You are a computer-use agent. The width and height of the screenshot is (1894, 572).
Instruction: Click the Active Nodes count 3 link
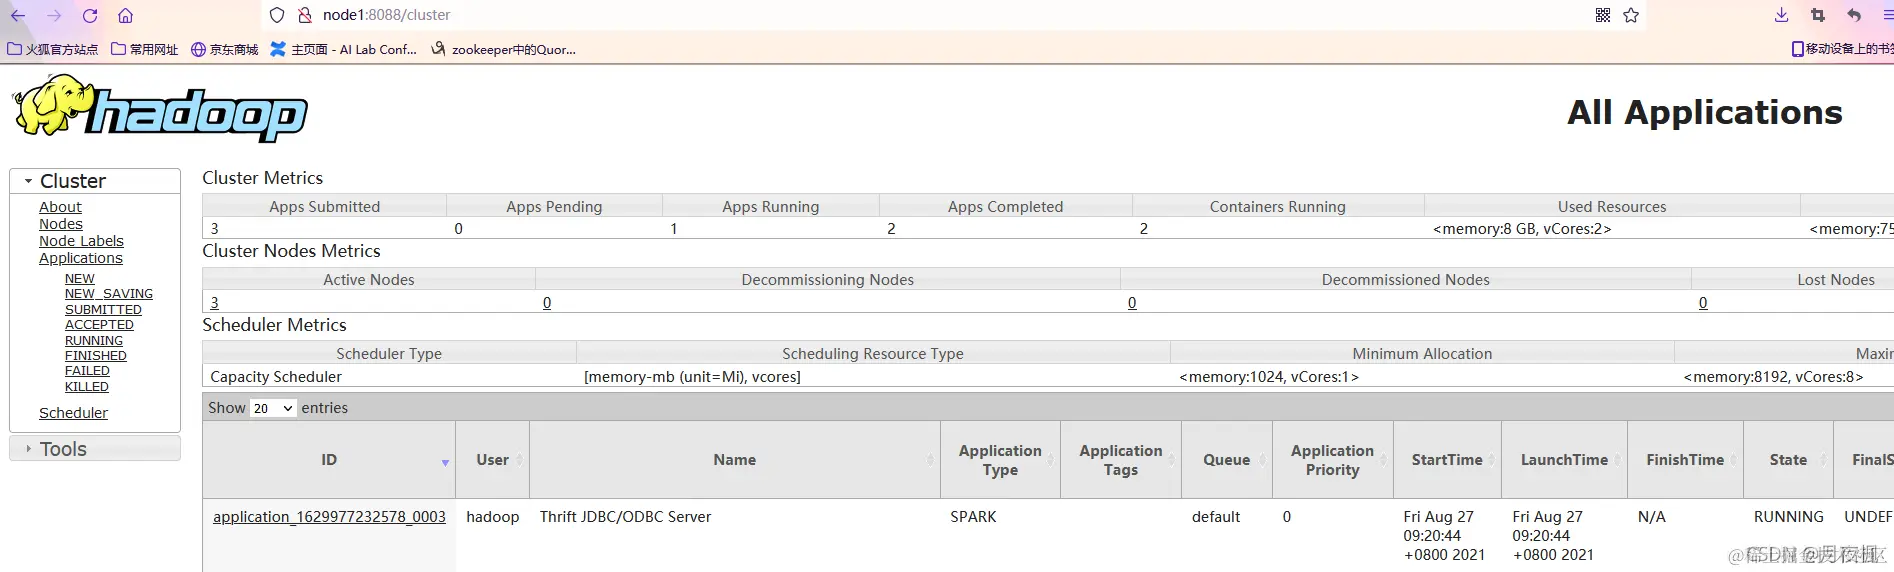(x=214, y=303)
